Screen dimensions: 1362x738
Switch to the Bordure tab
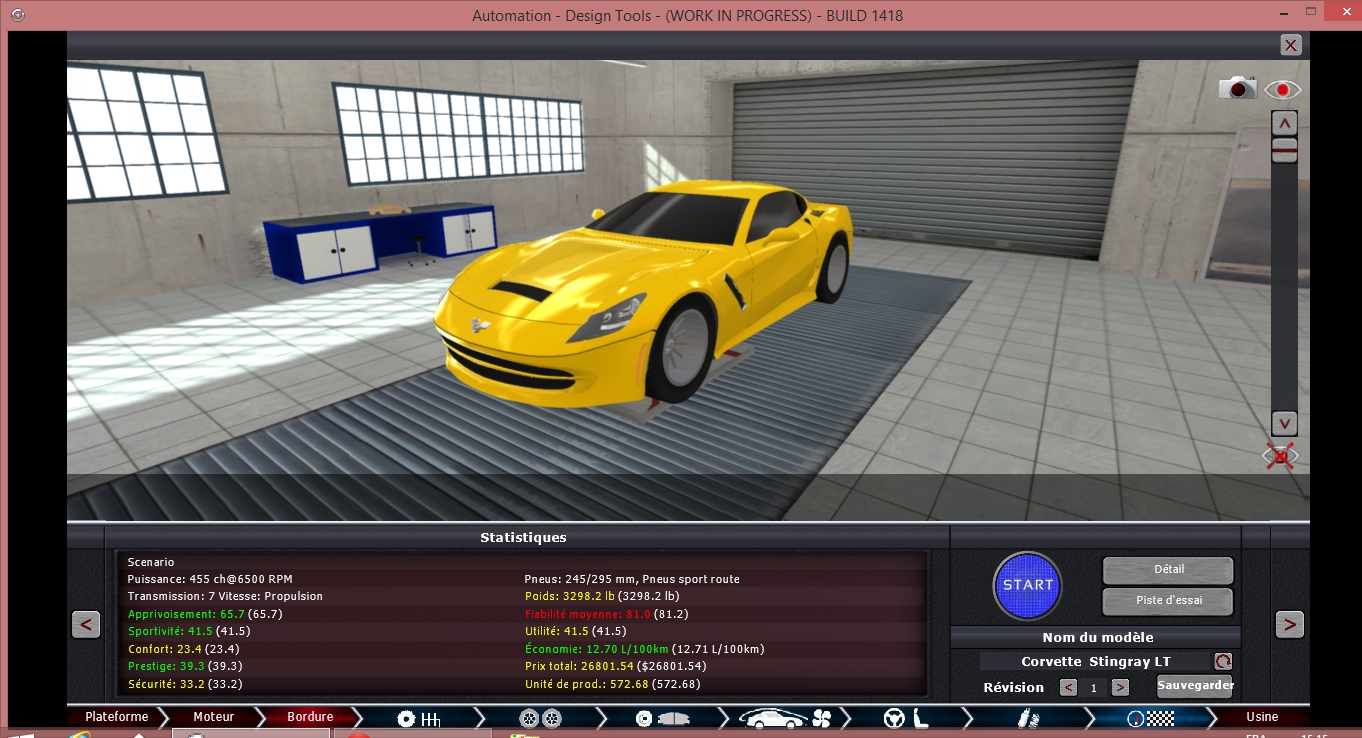(310, 717)
